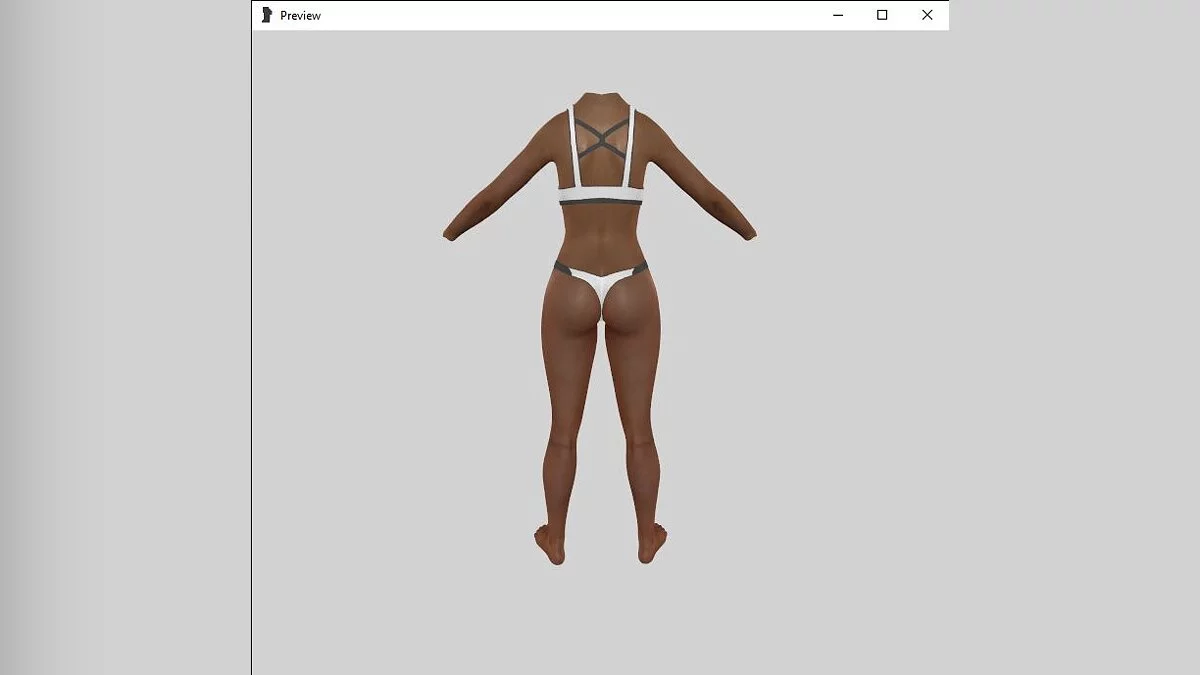
Task: Select the white top band on the model
Action: [x=600, y=195]
